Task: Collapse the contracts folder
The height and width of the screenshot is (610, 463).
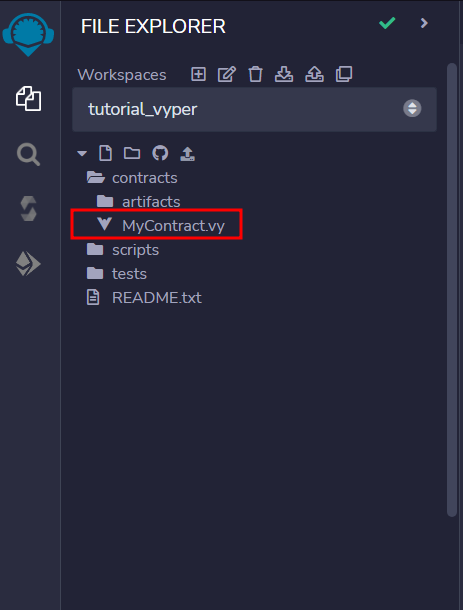Action: [x=132, y=178]
